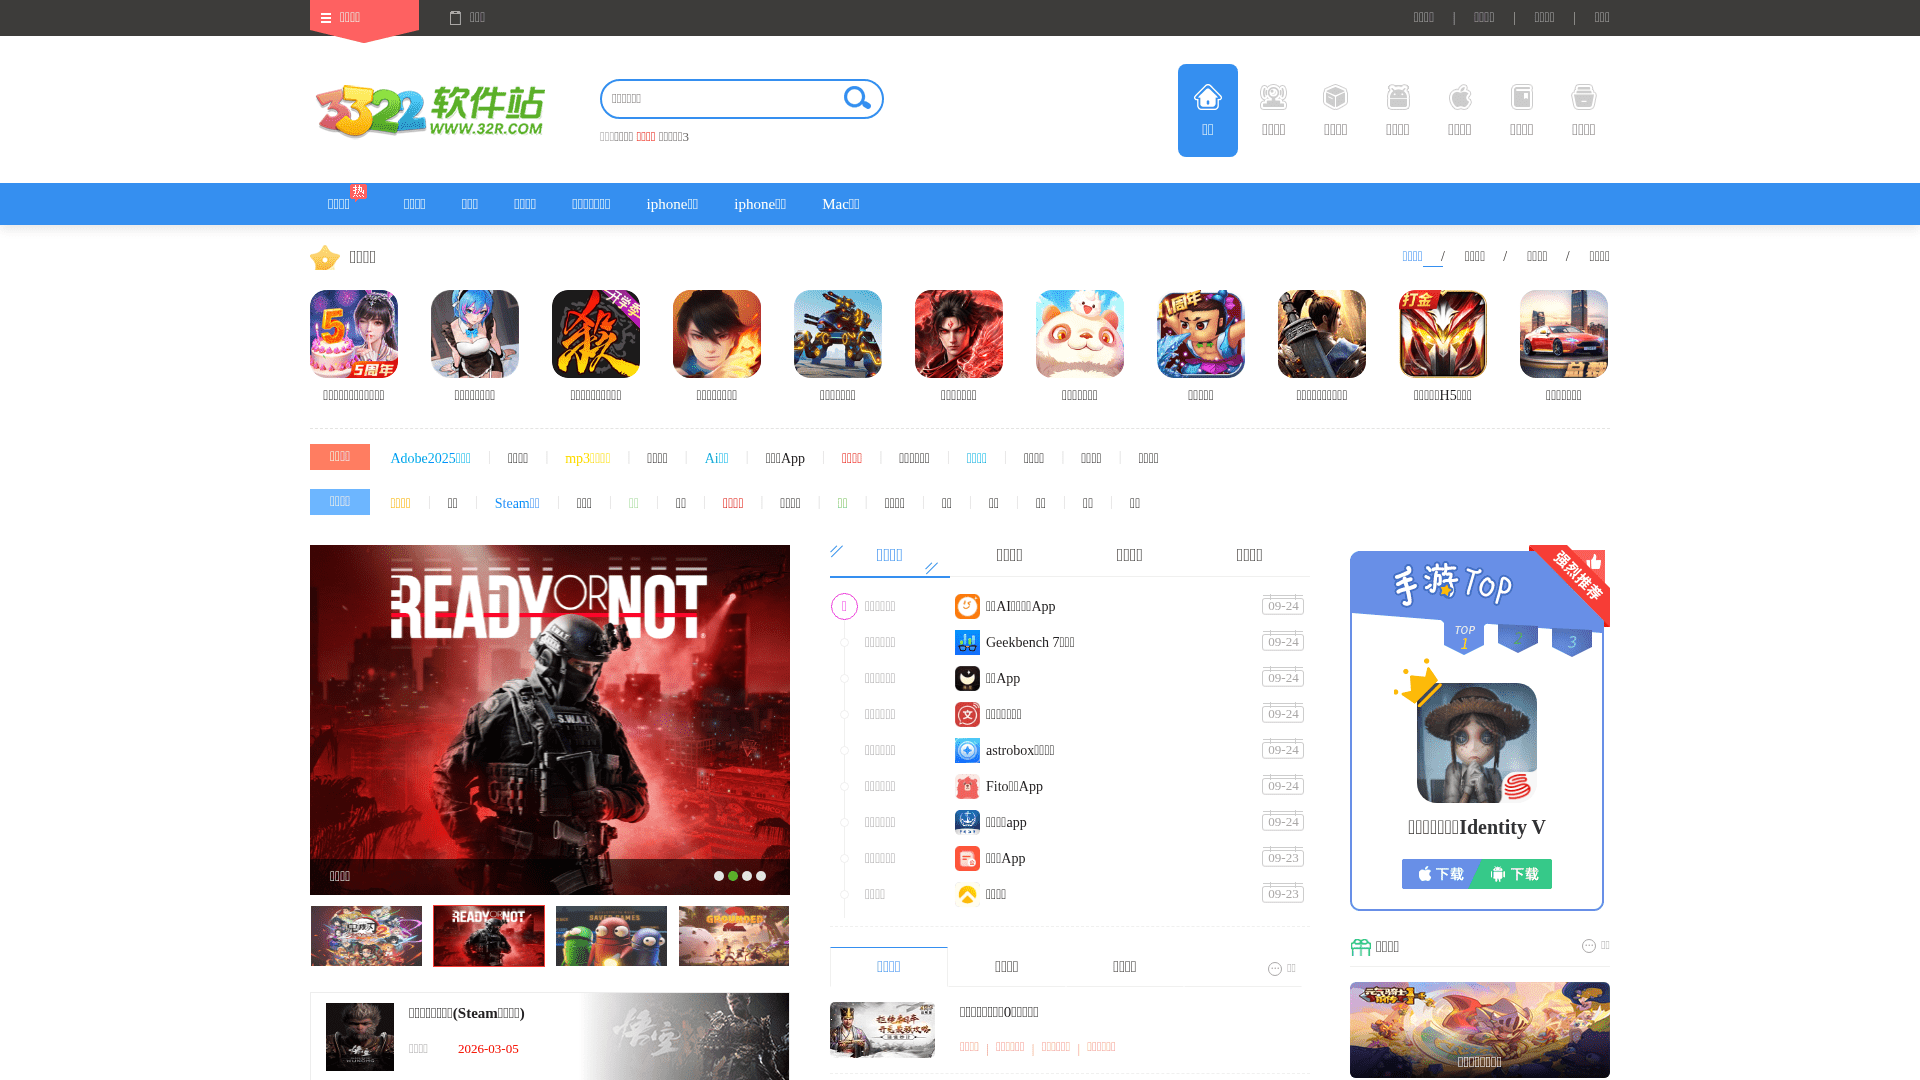Switch to the rank 2 badge

click(1518, 637)
